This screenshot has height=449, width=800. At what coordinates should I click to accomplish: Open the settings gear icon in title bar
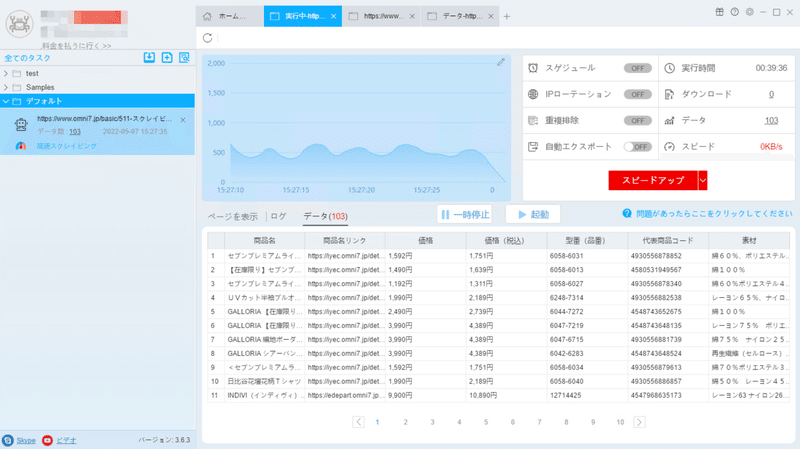pos(749,12)
